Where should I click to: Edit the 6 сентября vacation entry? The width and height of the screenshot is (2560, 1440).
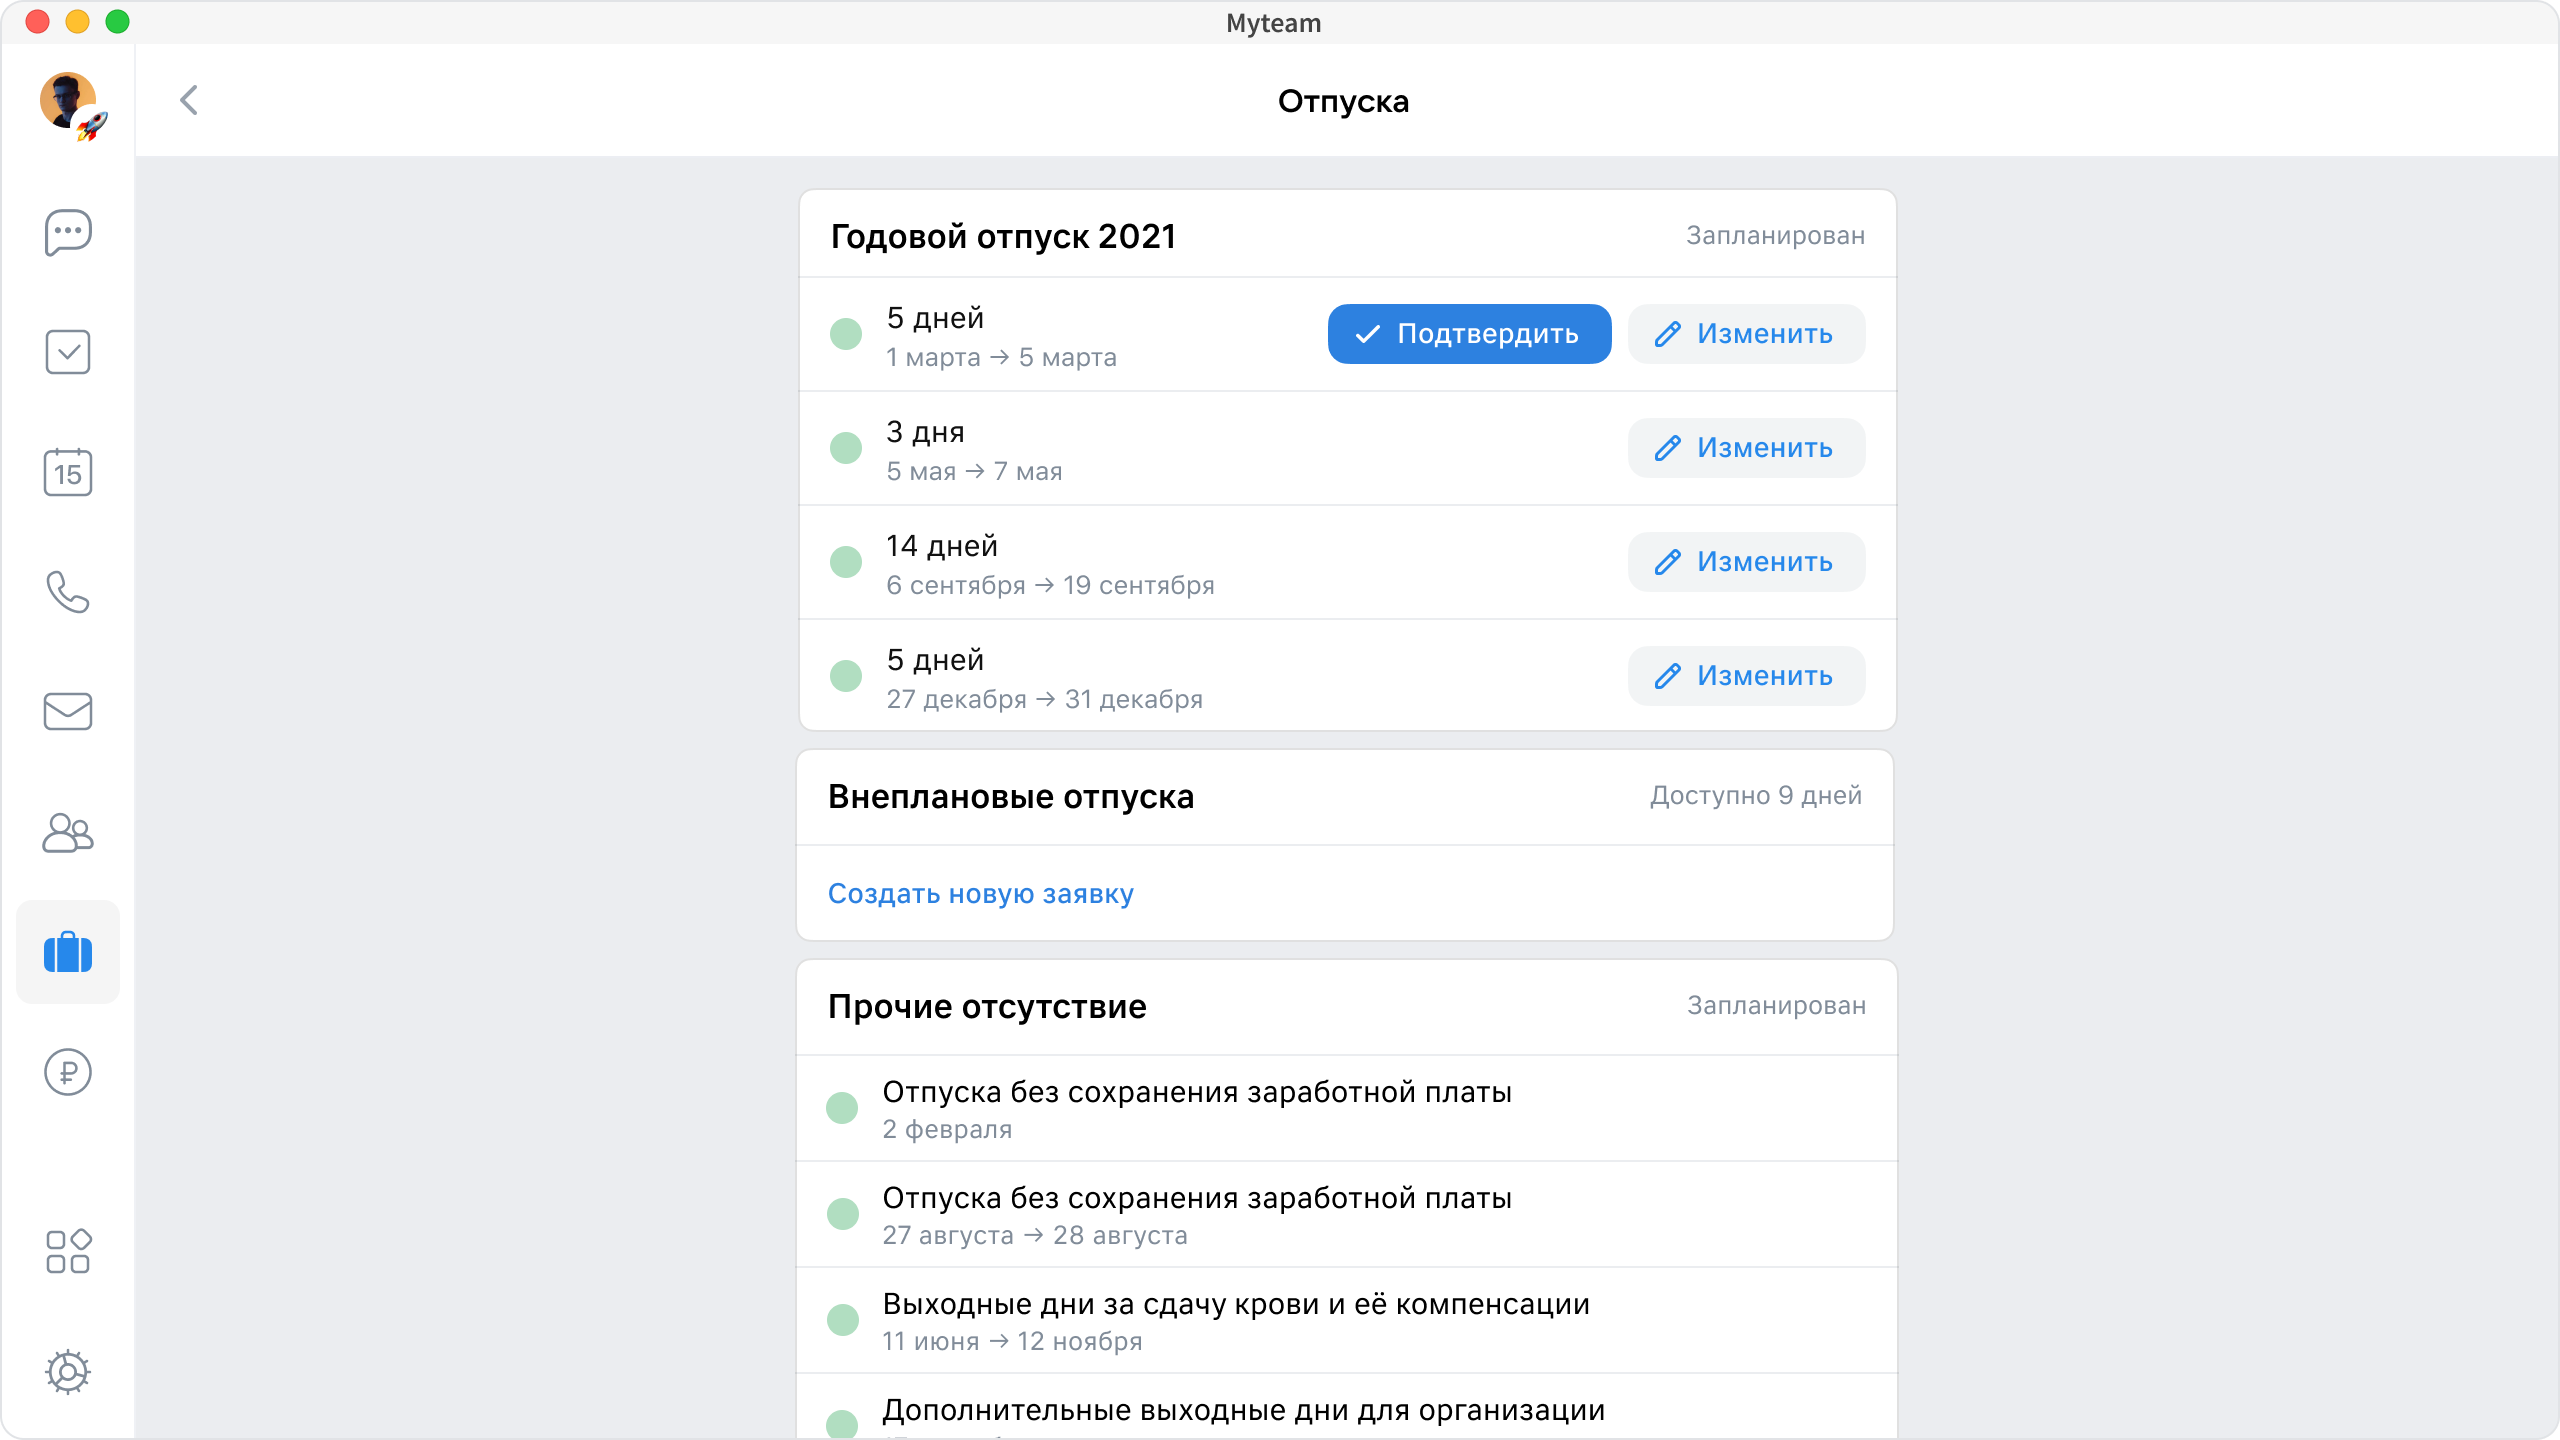tap(1746, 562)
